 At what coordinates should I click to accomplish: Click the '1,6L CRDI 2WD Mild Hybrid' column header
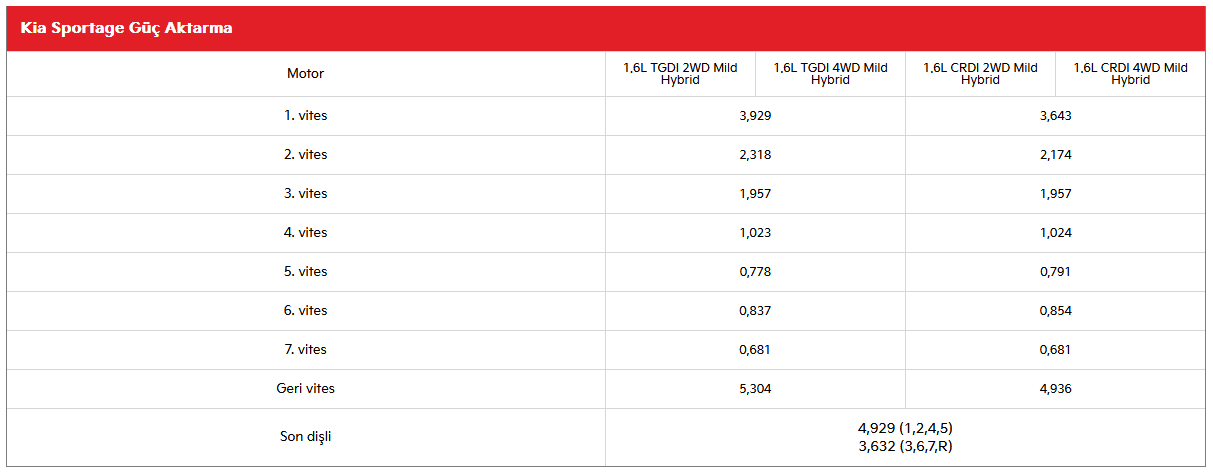click(980, 74)
